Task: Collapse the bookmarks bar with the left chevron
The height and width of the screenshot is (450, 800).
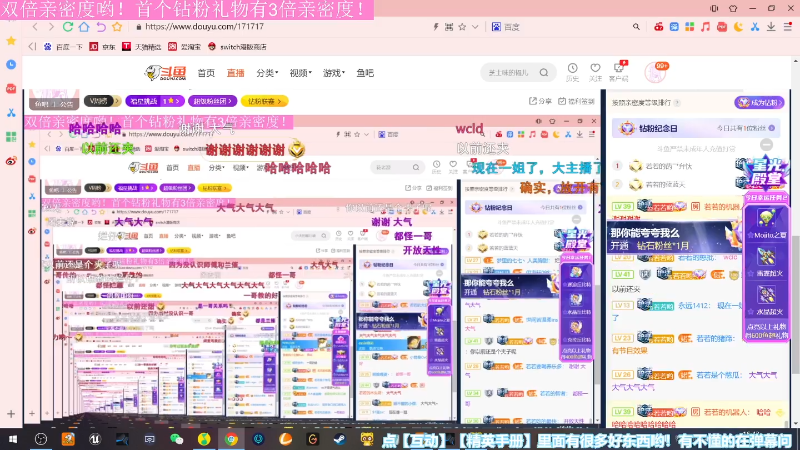Action: pos(32,46)
